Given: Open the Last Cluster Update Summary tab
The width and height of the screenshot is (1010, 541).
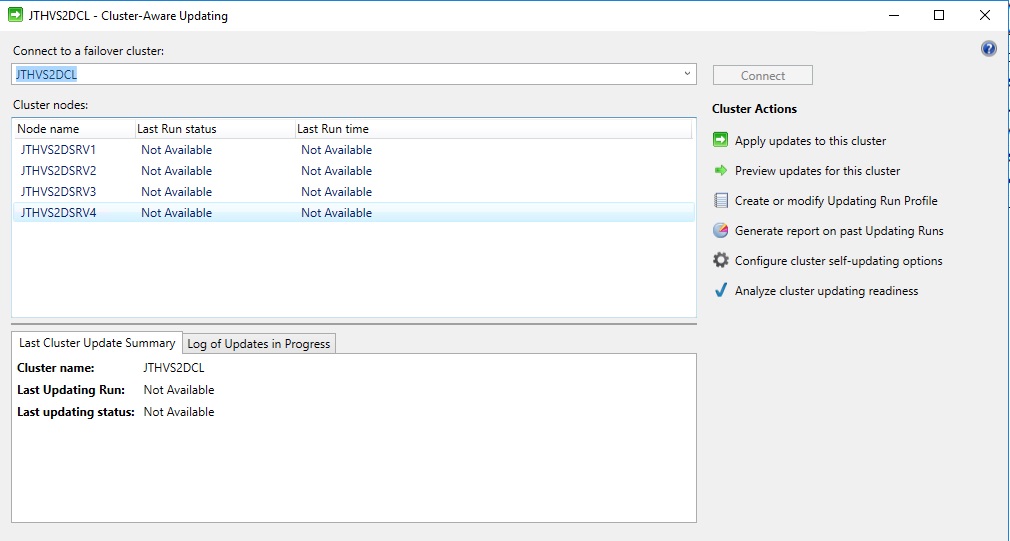Looking at the screenshot, I should 97,343.
